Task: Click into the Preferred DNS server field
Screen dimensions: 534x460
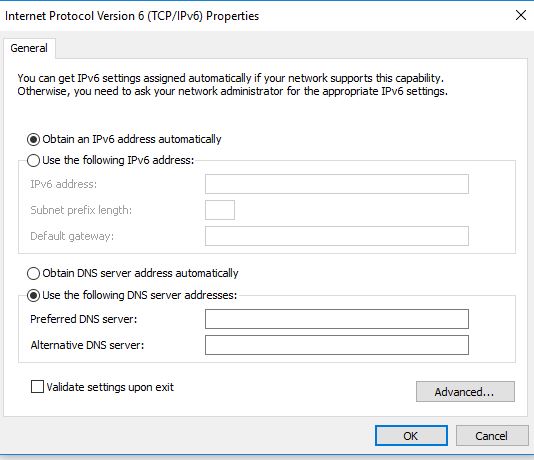Action: click(x=337, y=319)
